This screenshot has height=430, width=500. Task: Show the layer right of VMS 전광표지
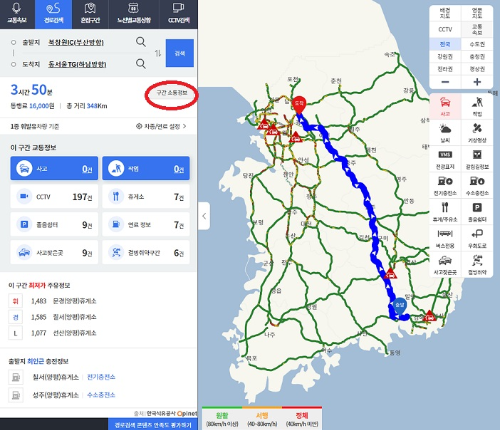[x=477, y=159]
